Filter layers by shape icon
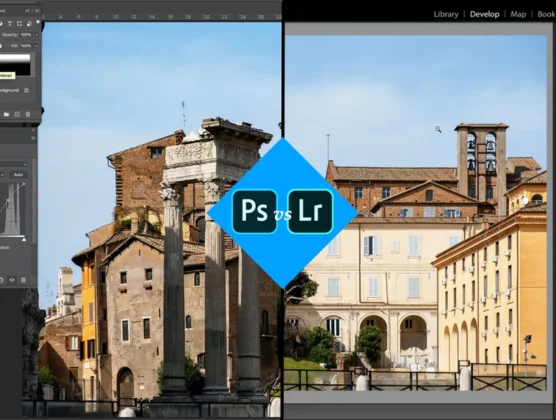The image size is (556, 420). pyautogui.click(x=20, y=23)
